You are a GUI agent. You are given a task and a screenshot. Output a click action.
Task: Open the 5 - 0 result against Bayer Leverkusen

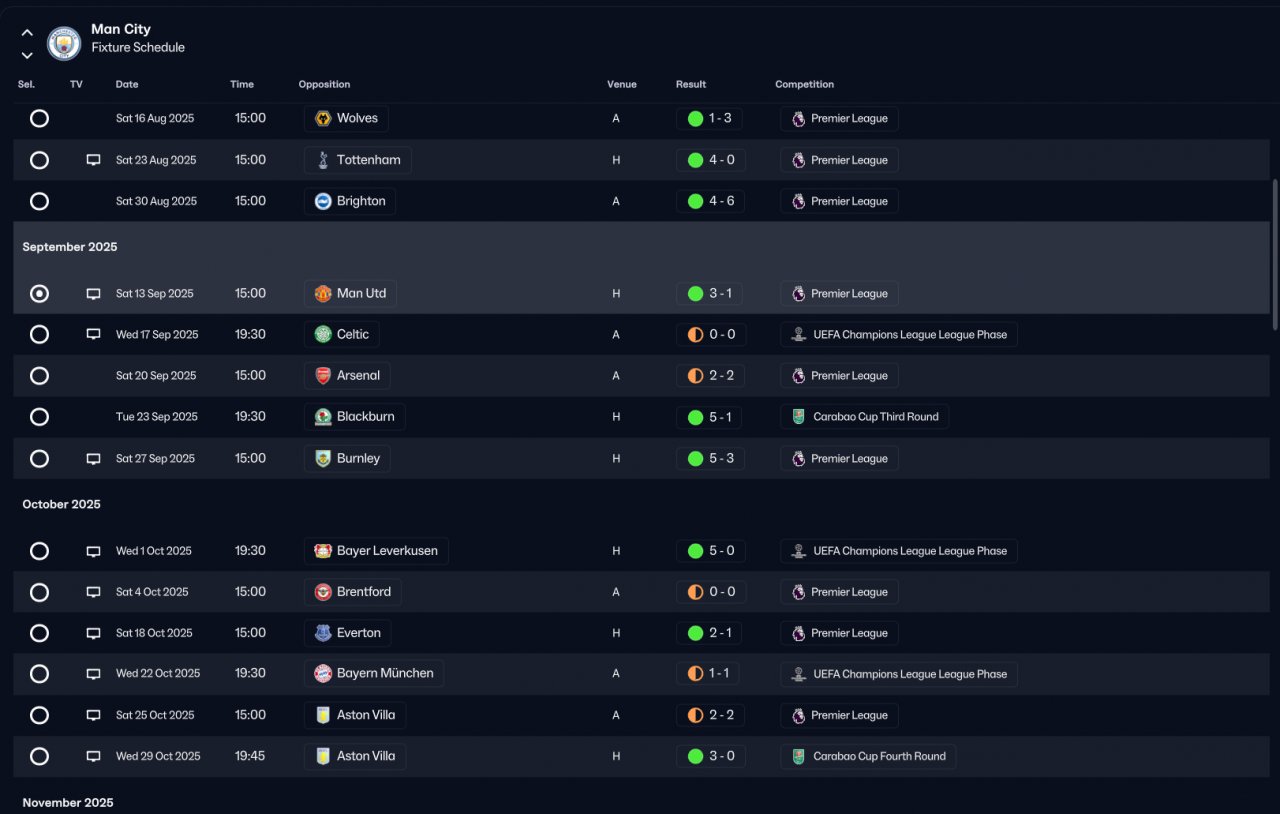tap(710, 551)
